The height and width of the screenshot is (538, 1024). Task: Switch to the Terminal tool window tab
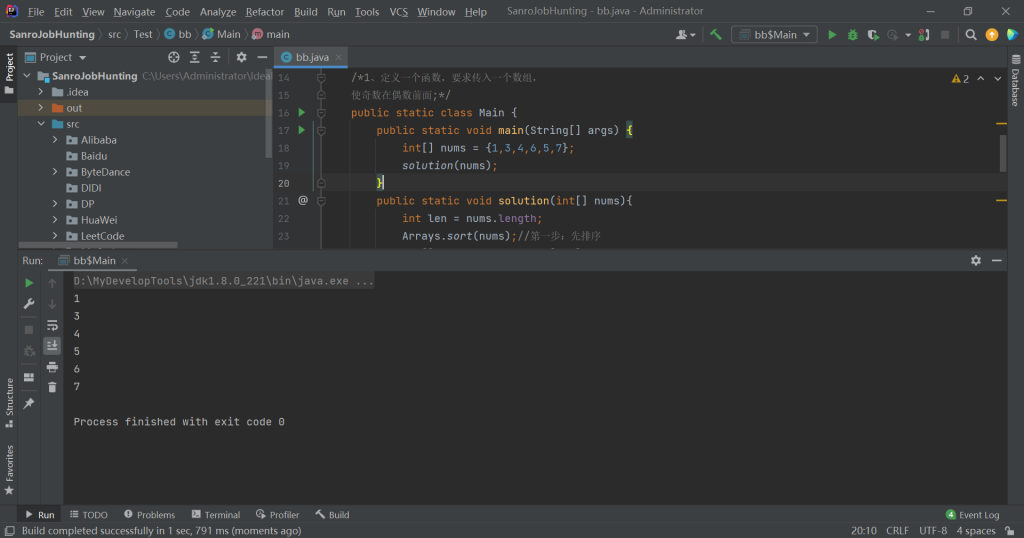coord(215,515)
